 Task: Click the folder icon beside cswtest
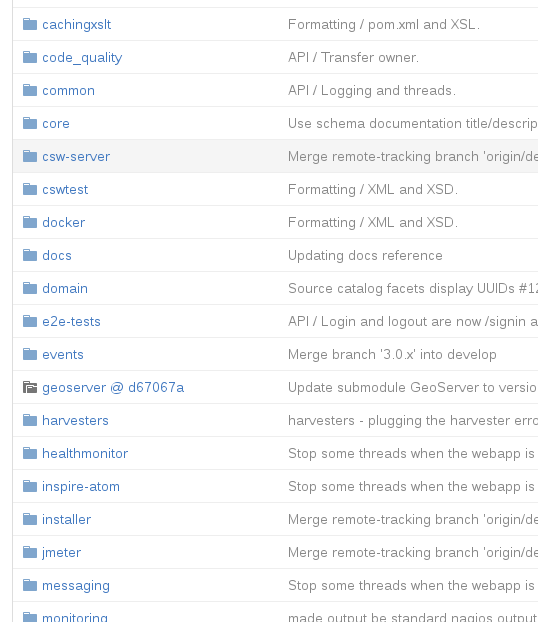point(30,189)
